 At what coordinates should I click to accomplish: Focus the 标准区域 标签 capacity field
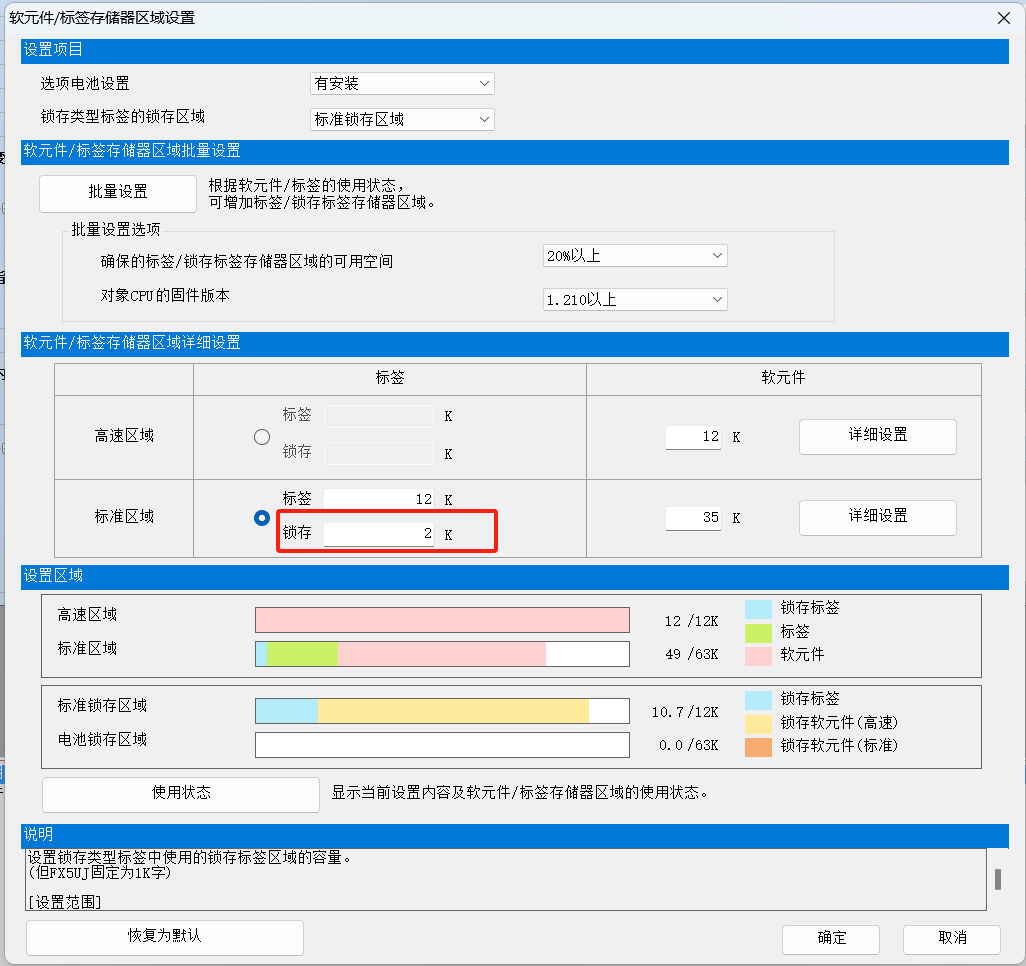click(379, 499)
